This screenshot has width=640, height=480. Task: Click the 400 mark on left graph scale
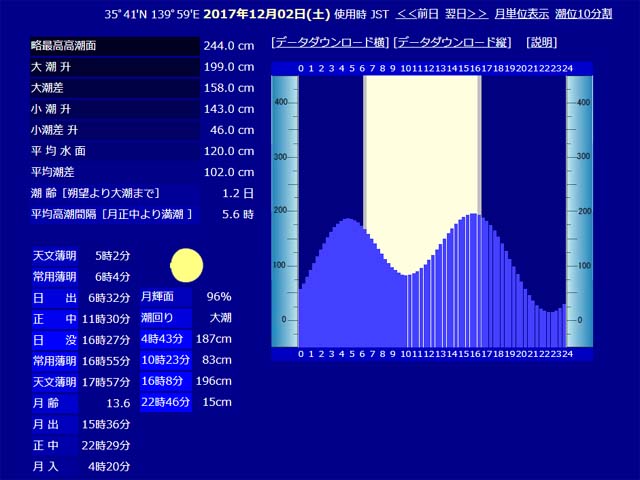coord(280,102)
